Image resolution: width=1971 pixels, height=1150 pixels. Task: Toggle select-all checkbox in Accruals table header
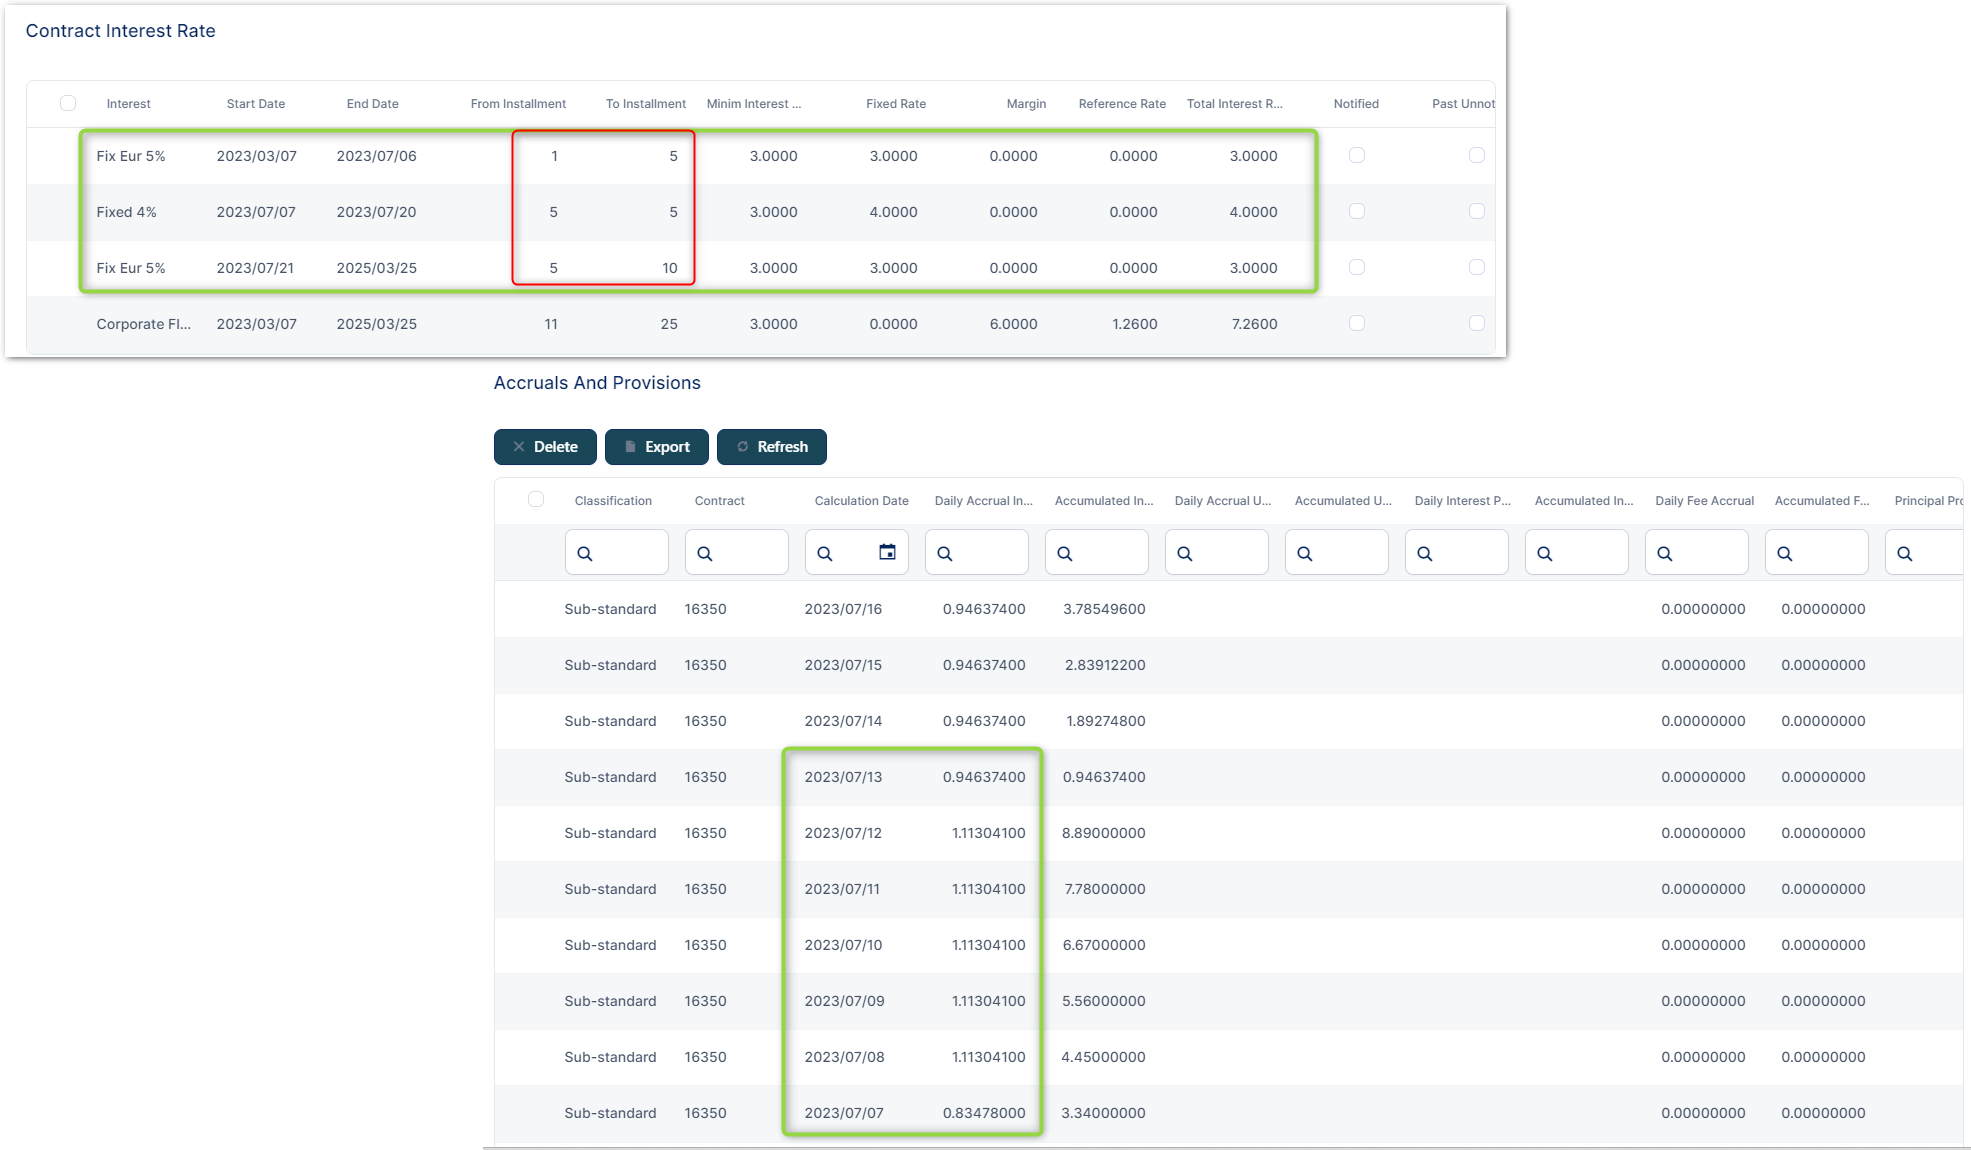tap(536, 499)
